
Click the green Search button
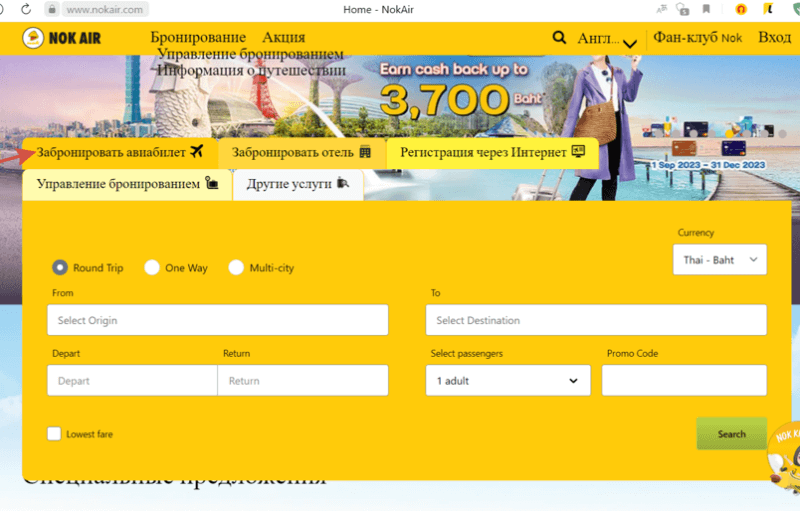(732, 433)
